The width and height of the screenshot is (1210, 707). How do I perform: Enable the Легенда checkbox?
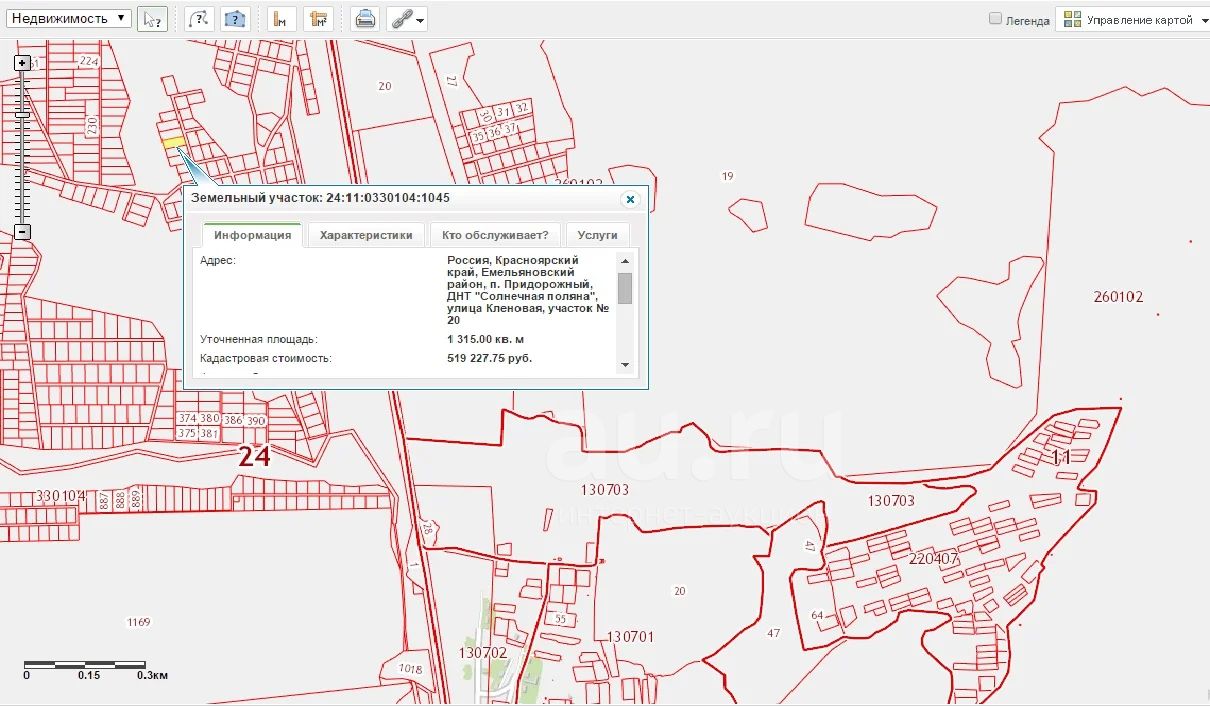point(995,19)
